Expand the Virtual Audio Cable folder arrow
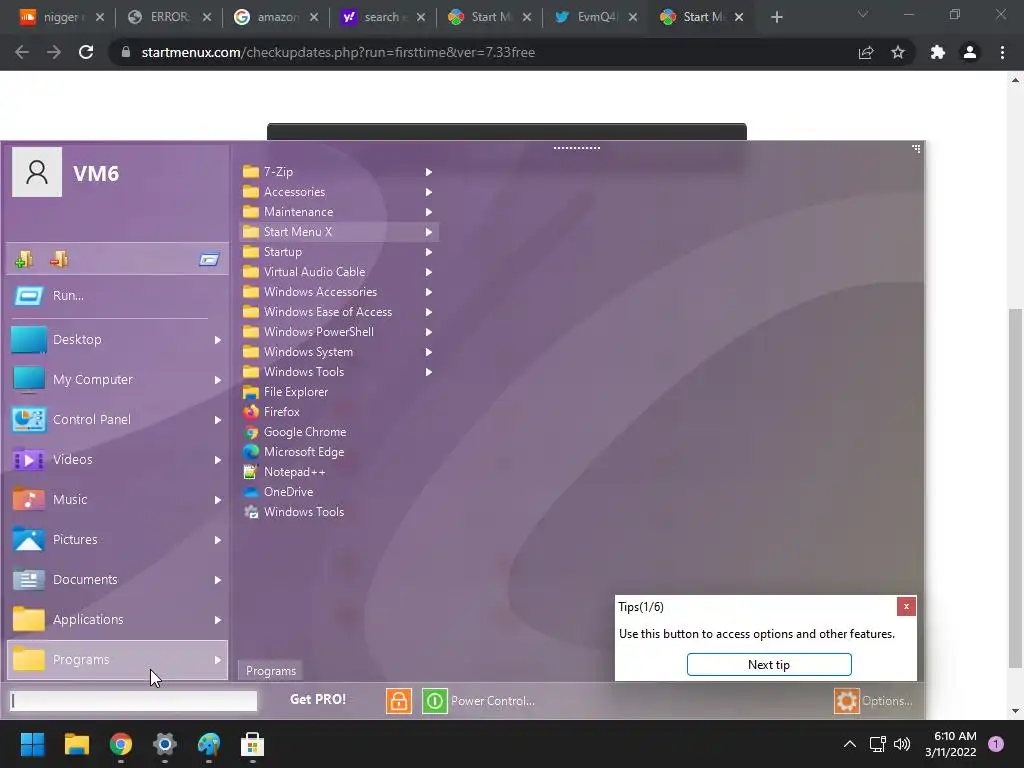 click(428, 272)
